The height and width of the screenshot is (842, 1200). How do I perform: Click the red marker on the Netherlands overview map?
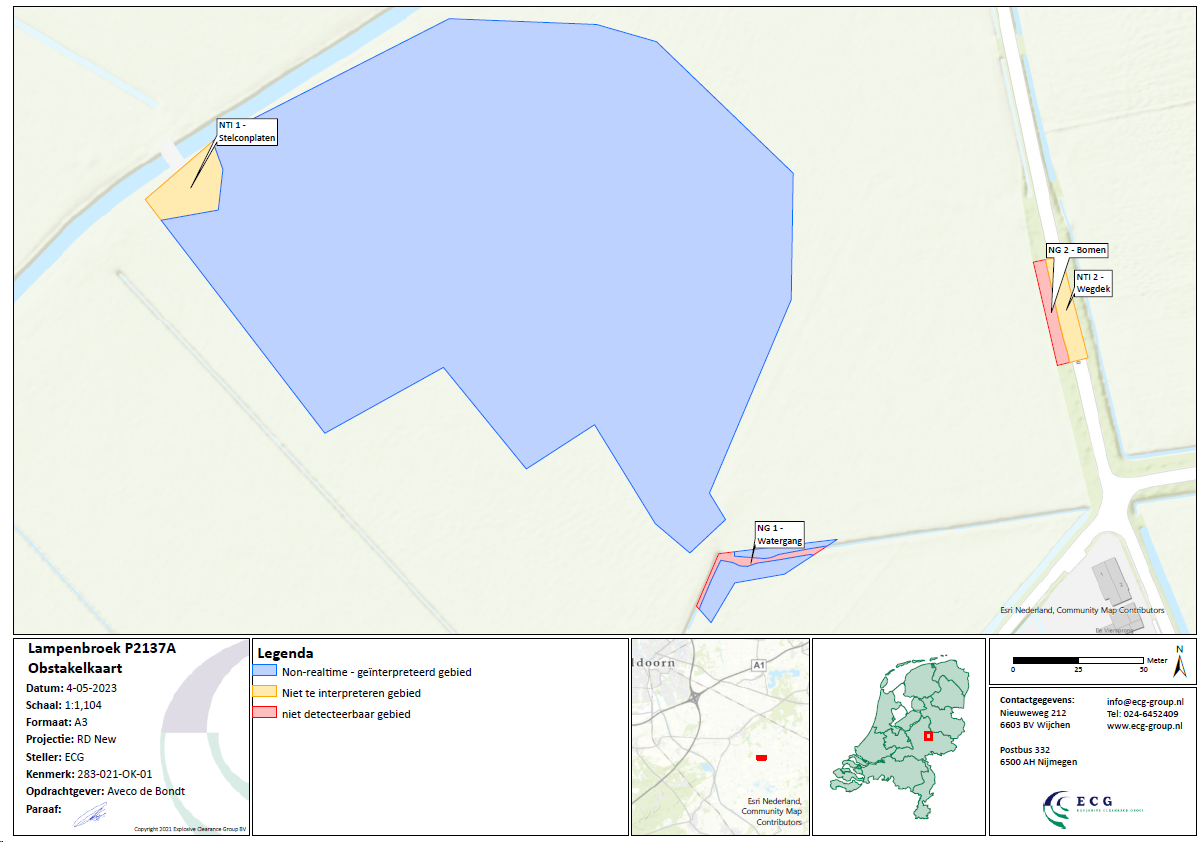point(928,736)
